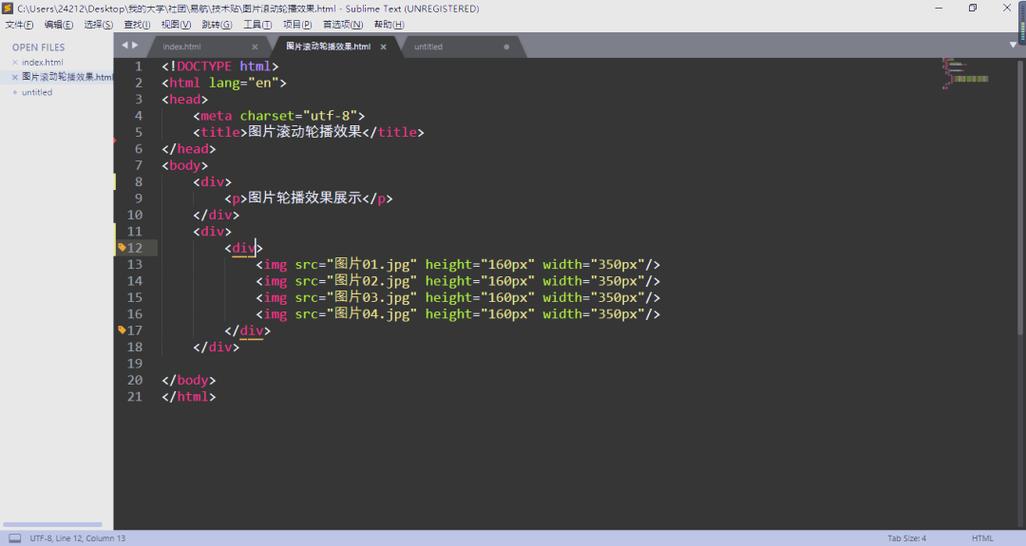Close index.html in Open Files sidebar
This screenshot has height=546, width=1026.
15,62
